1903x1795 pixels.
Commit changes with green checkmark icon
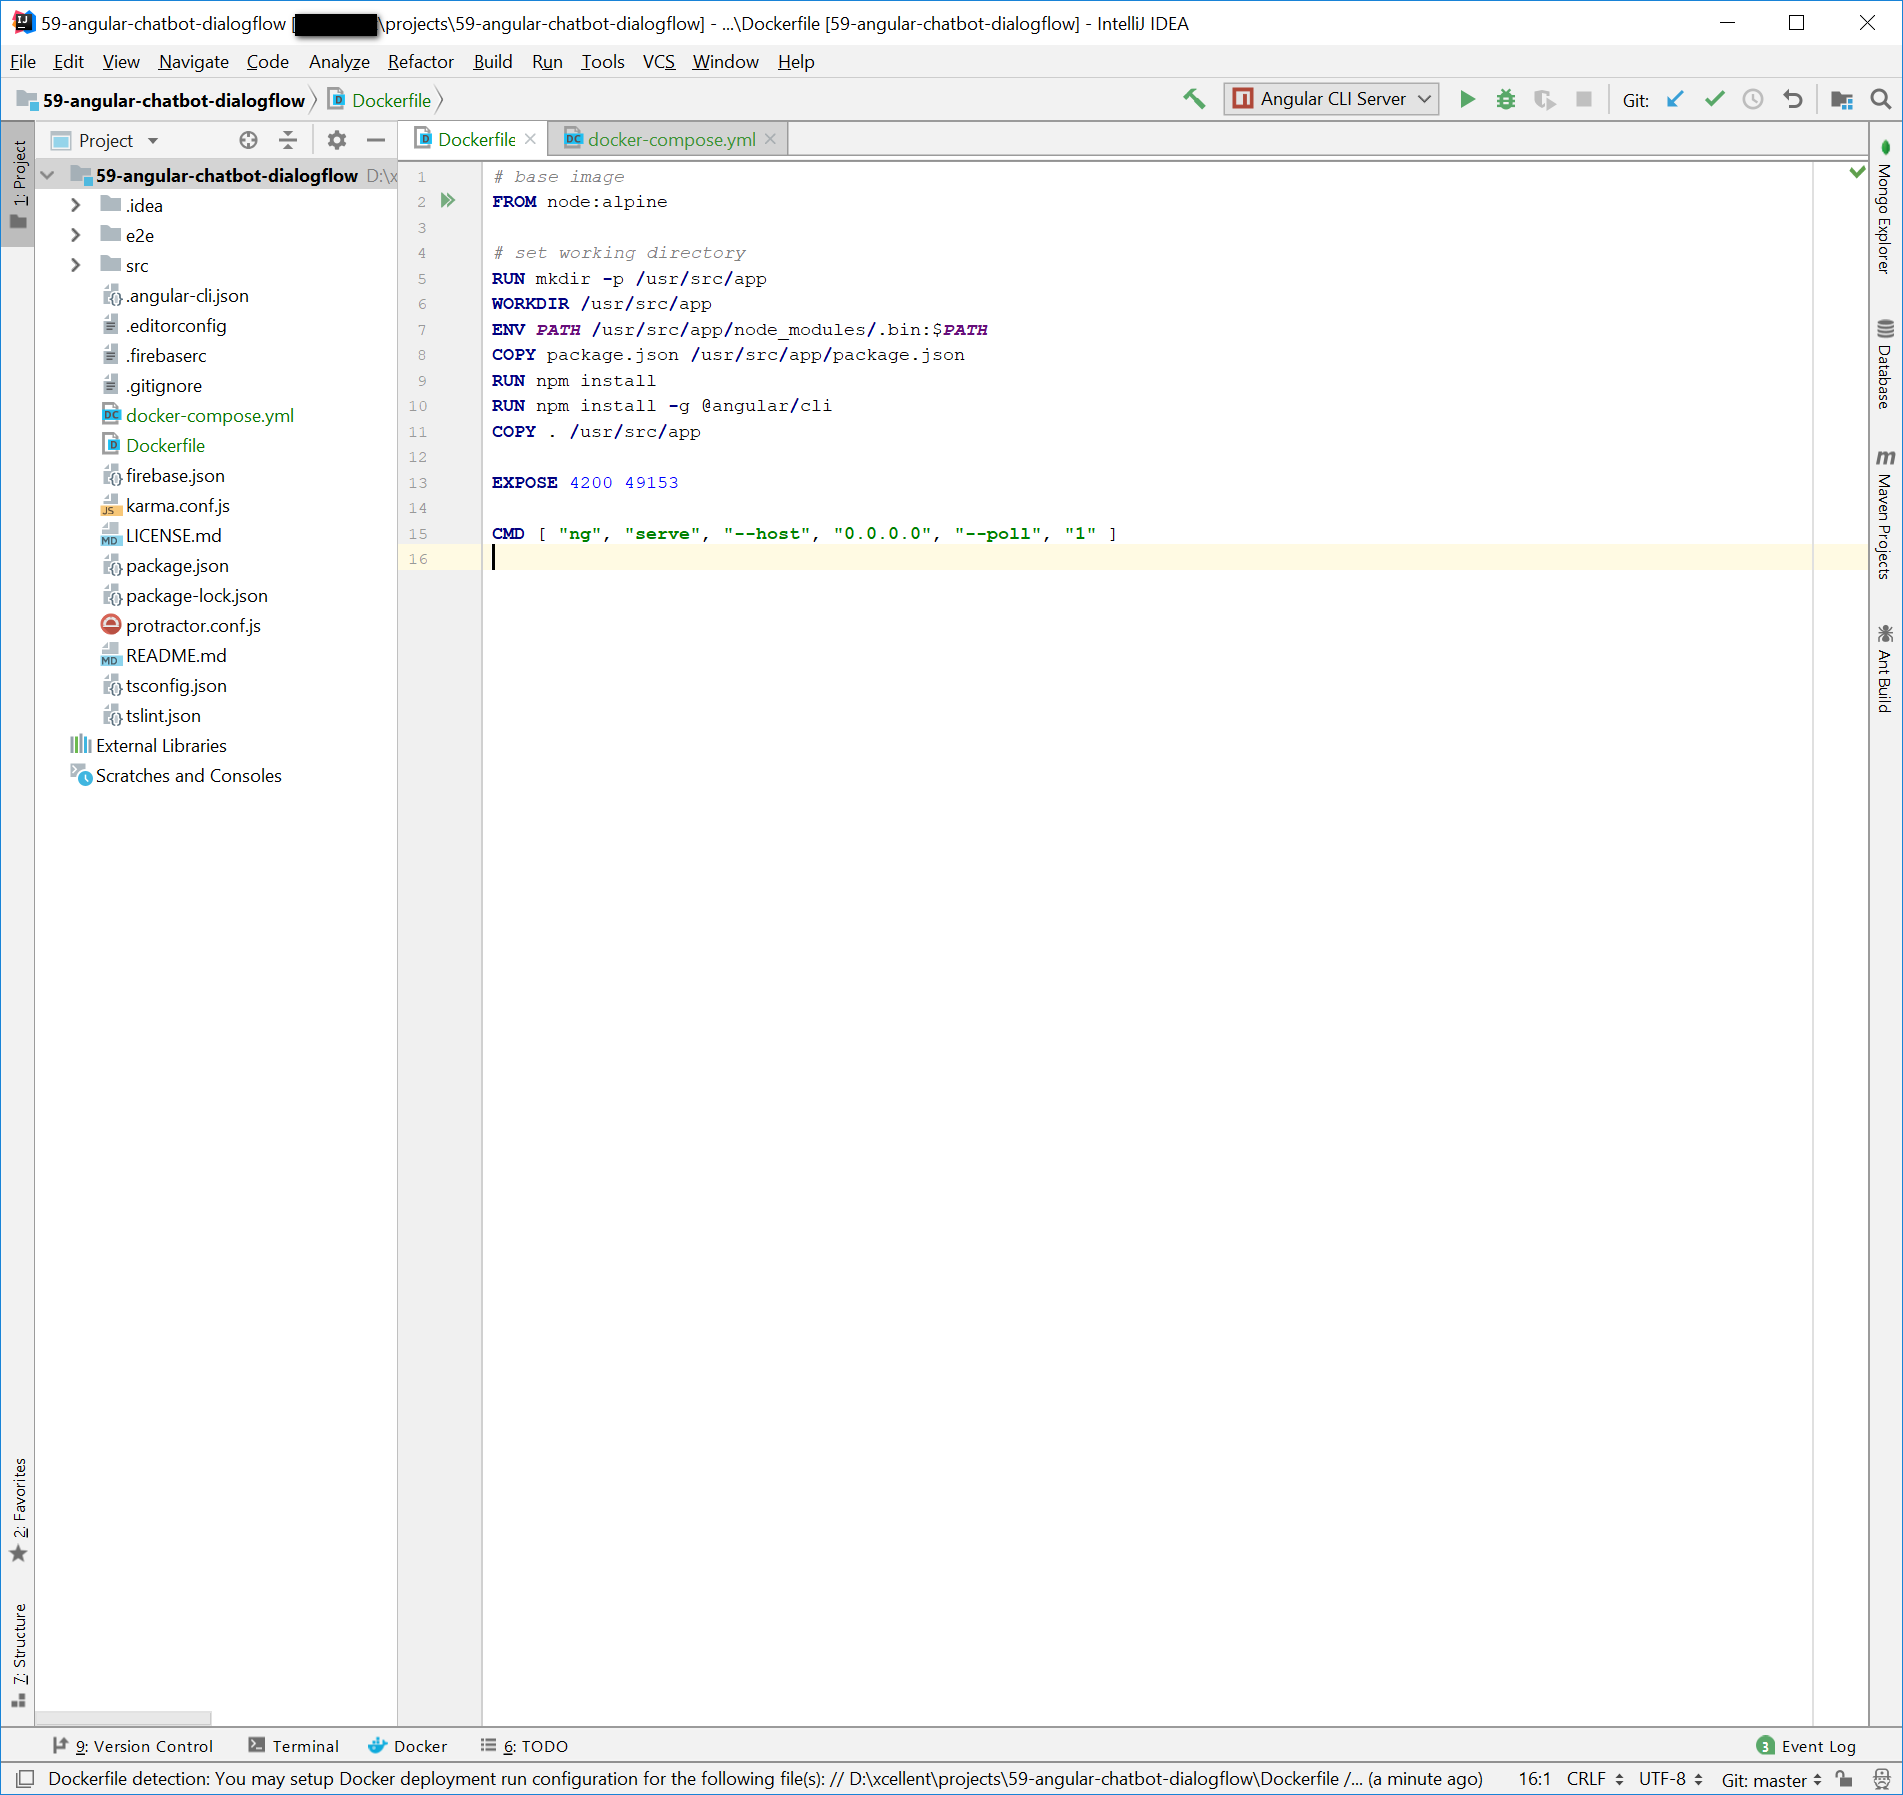[x=1714, y=99]
